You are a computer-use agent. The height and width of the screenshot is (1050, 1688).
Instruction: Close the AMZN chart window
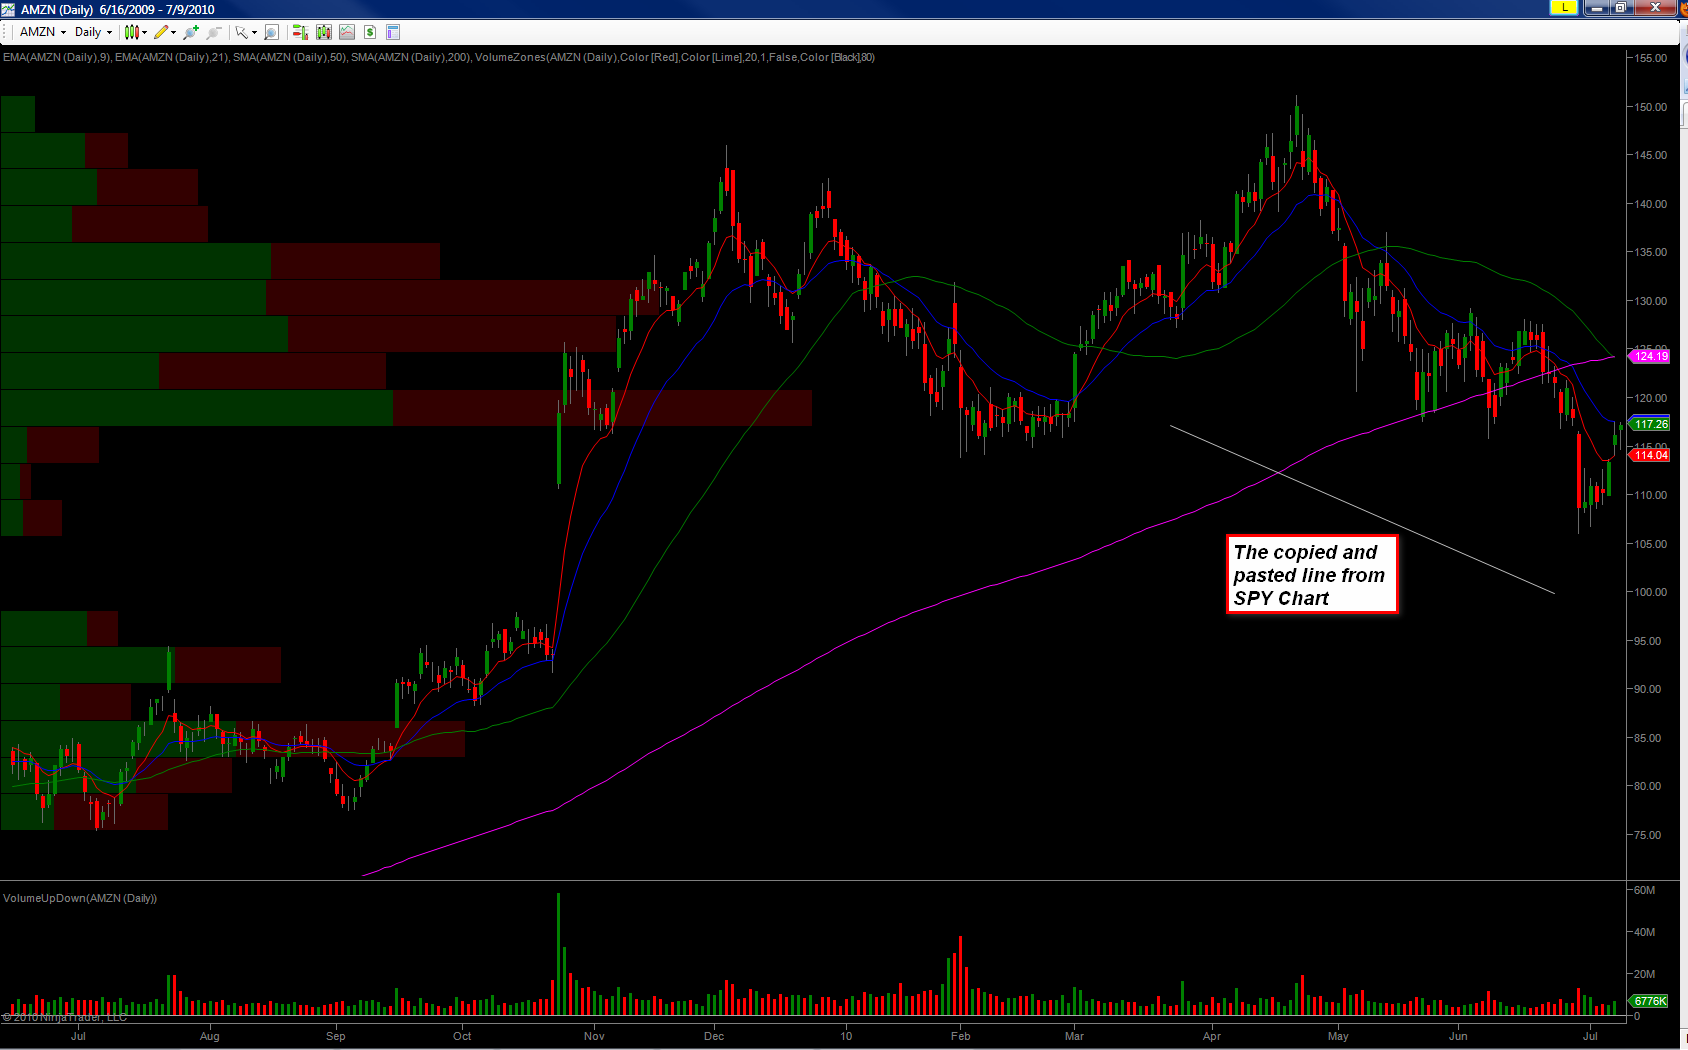point(1656,8)
